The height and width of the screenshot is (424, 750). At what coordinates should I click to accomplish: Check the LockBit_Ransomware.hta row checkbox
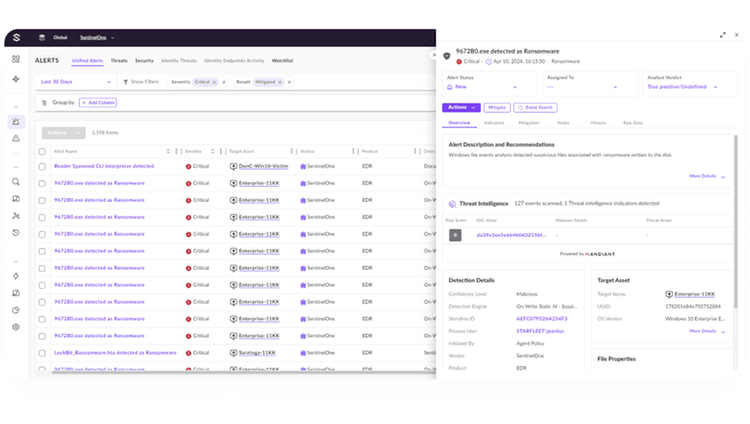point(42,353)
